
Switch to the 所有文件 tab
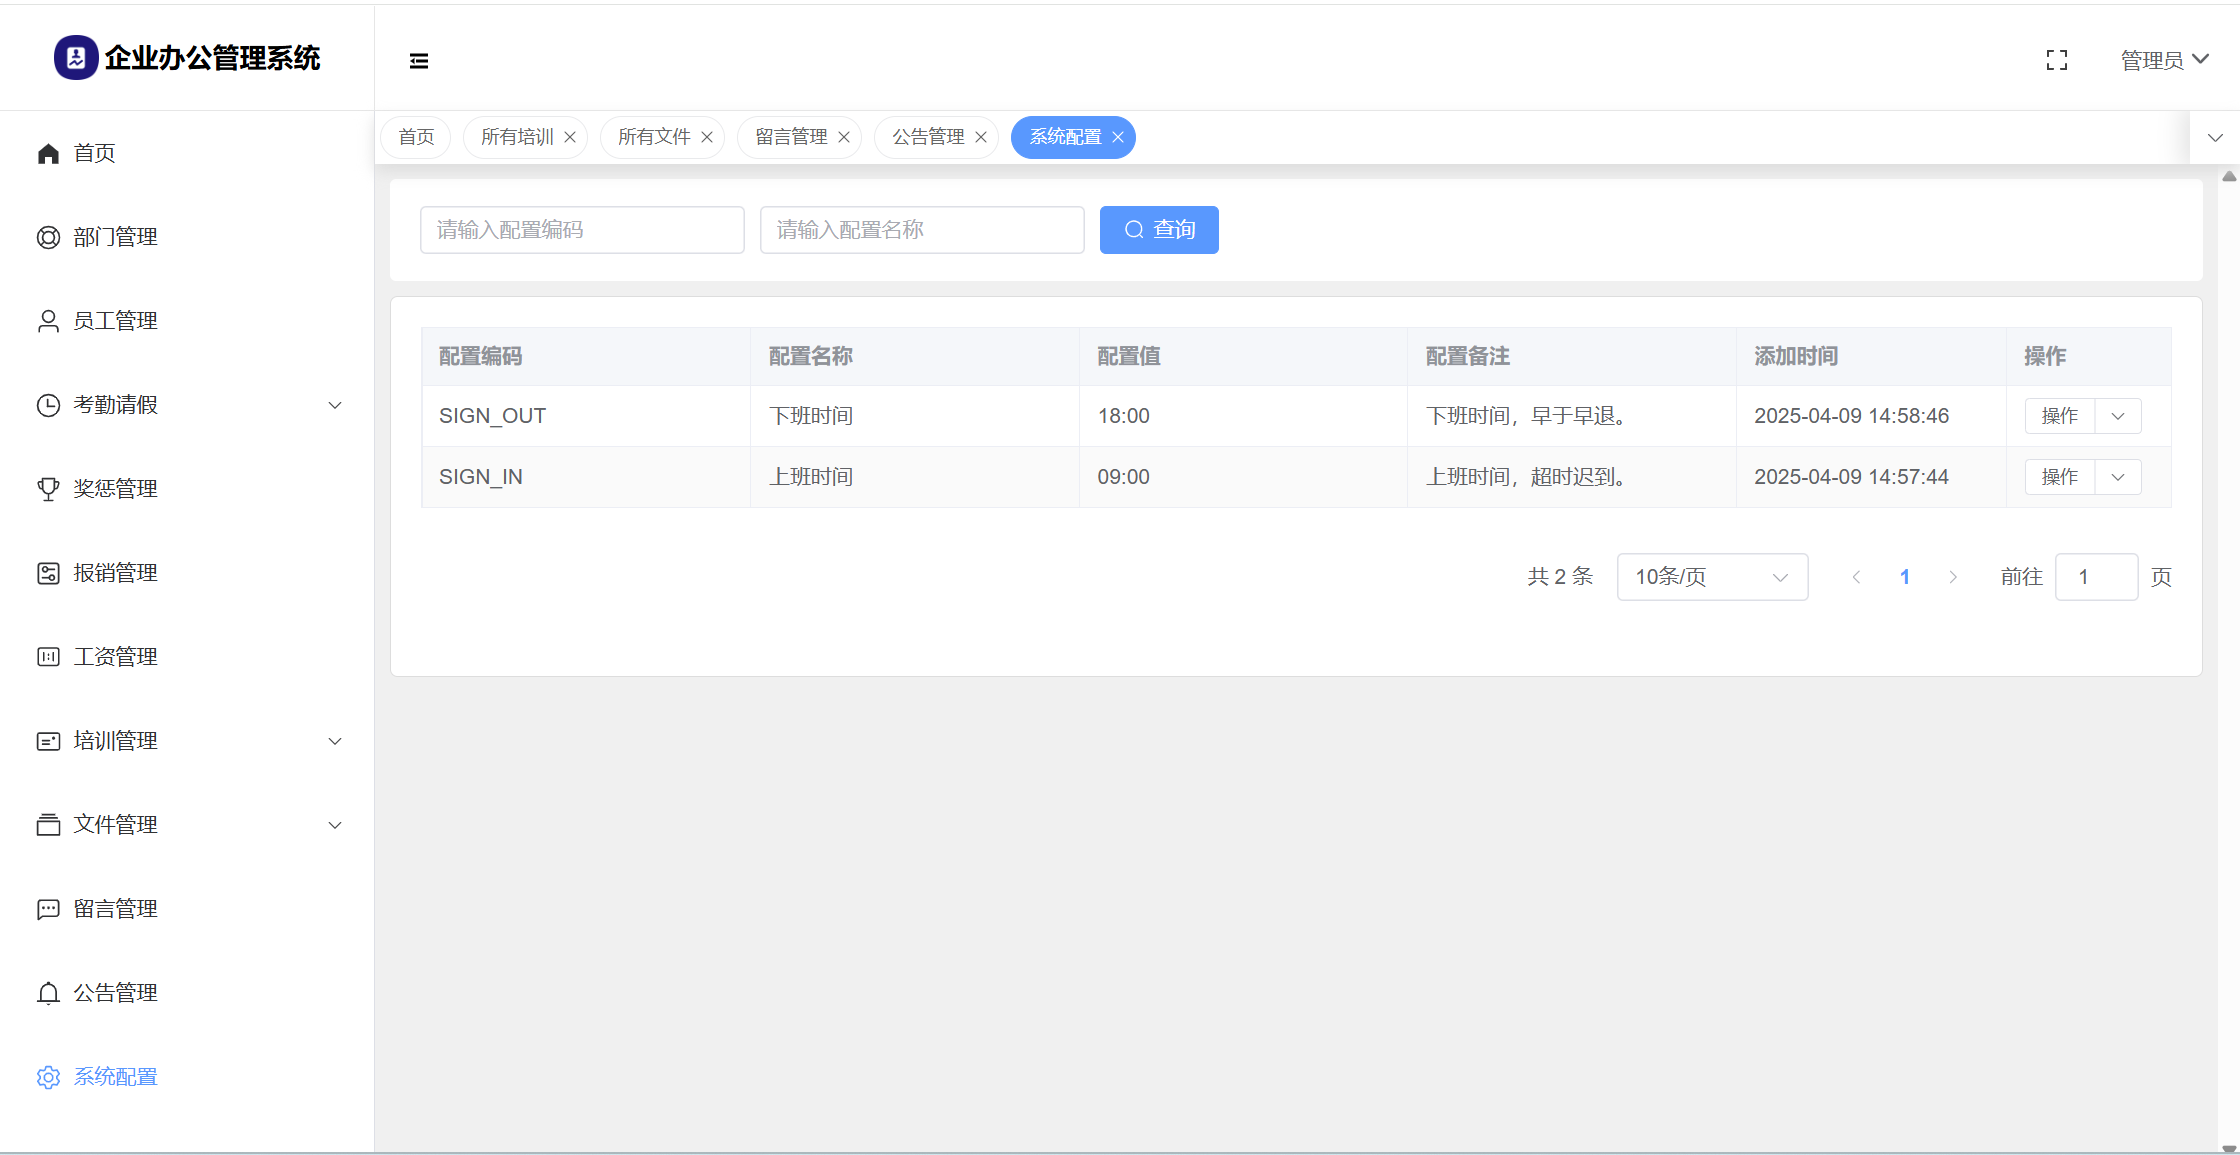click(x=654, y=137)
